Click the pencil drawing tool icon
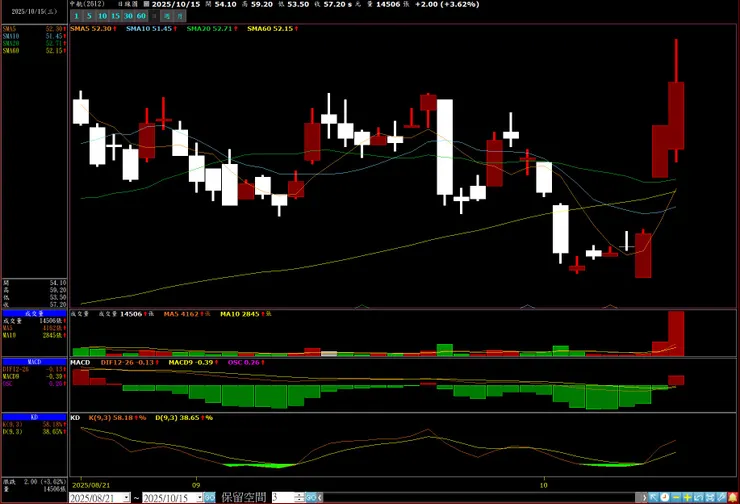Viewport: 740px width, 504px height. (x=721, y=497)
